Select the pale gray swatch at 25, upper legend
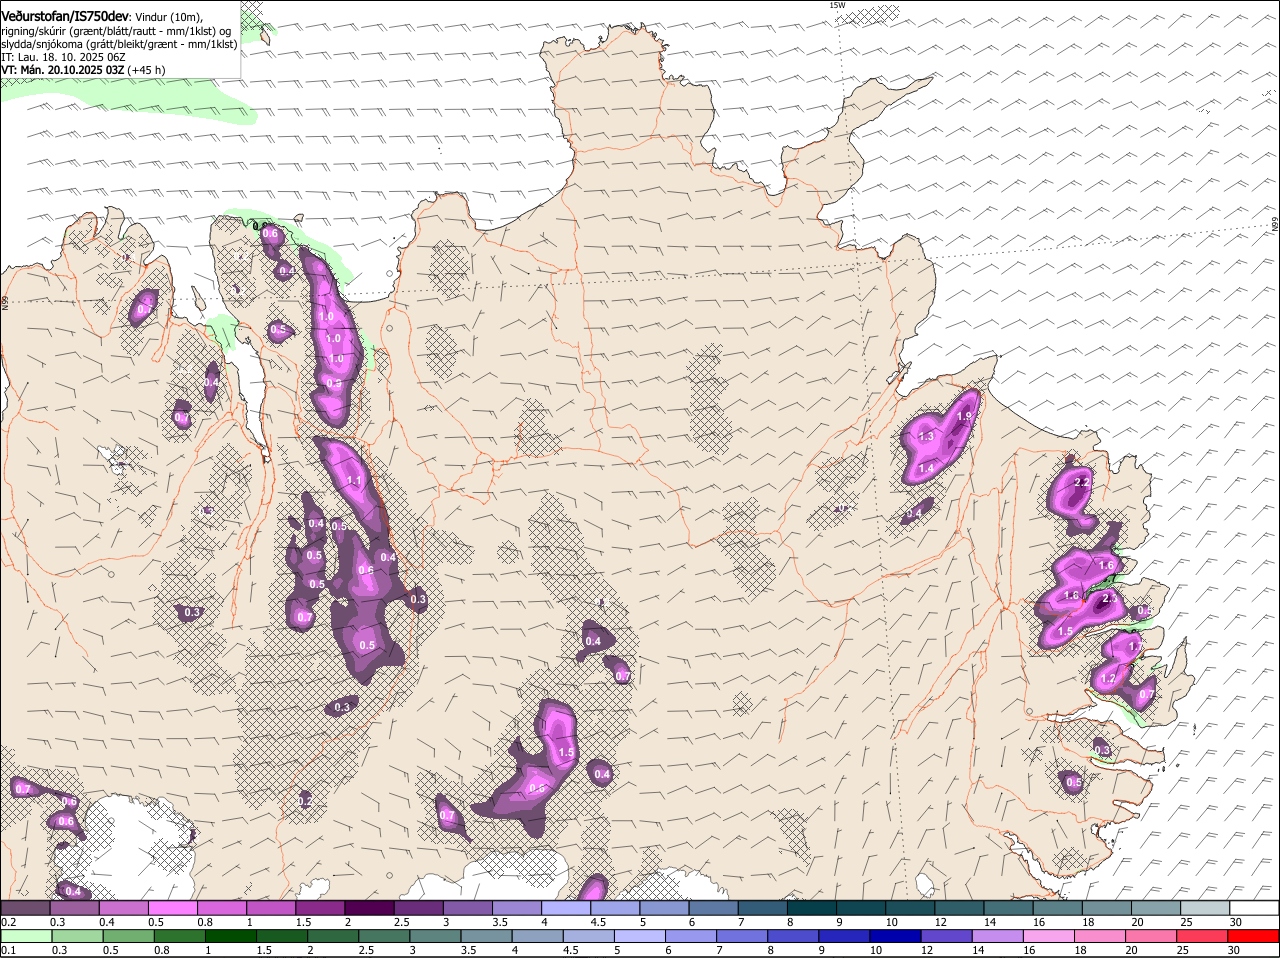This screenshot has height=958, width=1280. (1206, 907)
